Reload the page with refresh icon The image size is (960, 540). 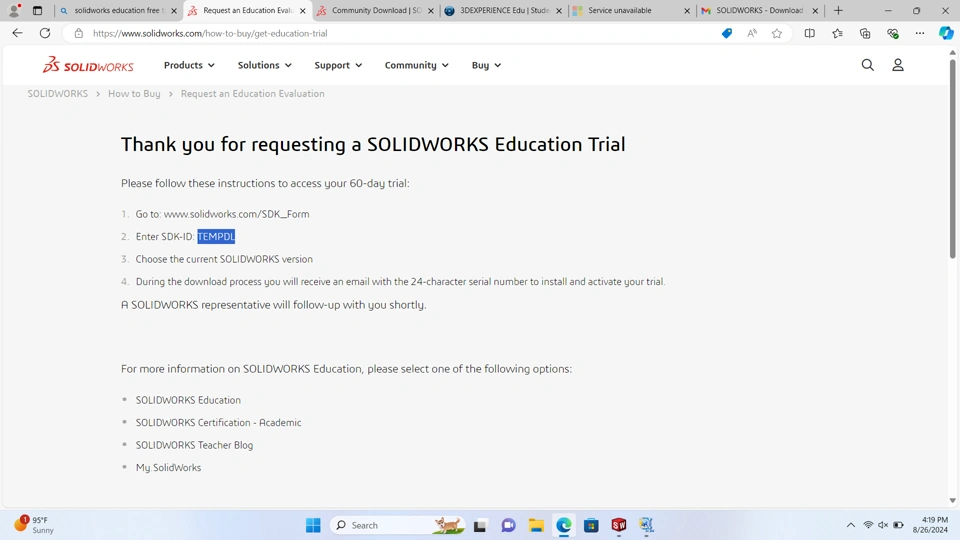click(45, 33)
